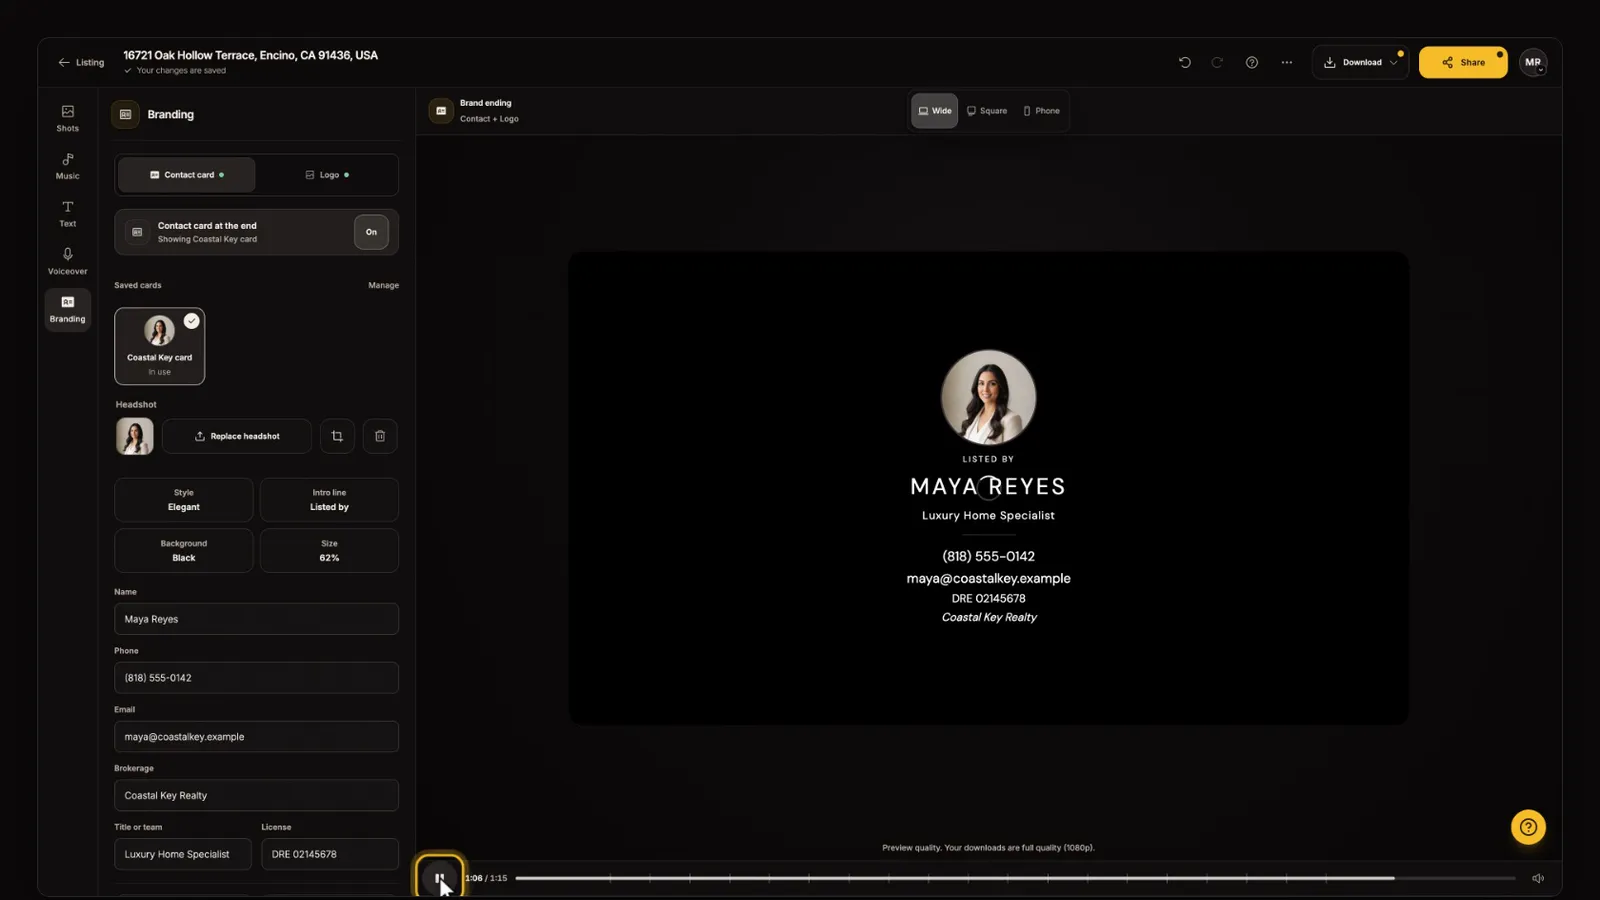1600x900 pixels.
Task: Seek on the video timeline progress bar
Action: [x=1015, y=878]
